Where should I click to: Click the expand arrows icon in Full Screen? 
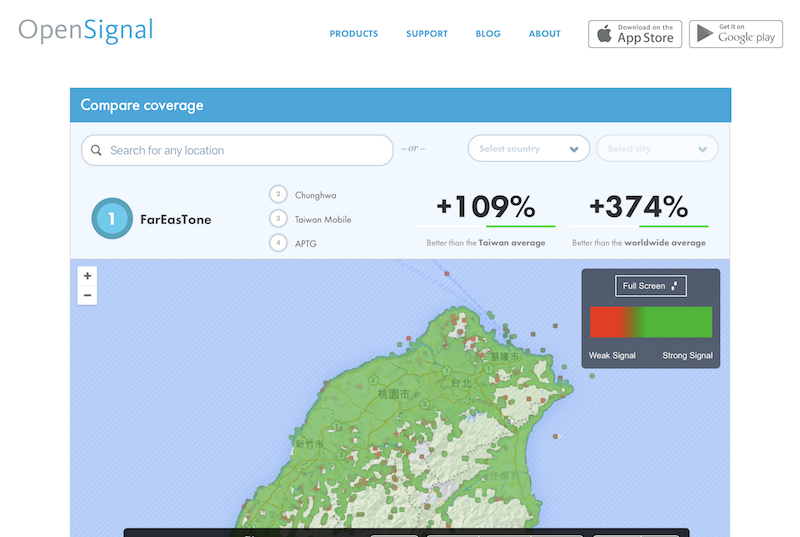674,286
